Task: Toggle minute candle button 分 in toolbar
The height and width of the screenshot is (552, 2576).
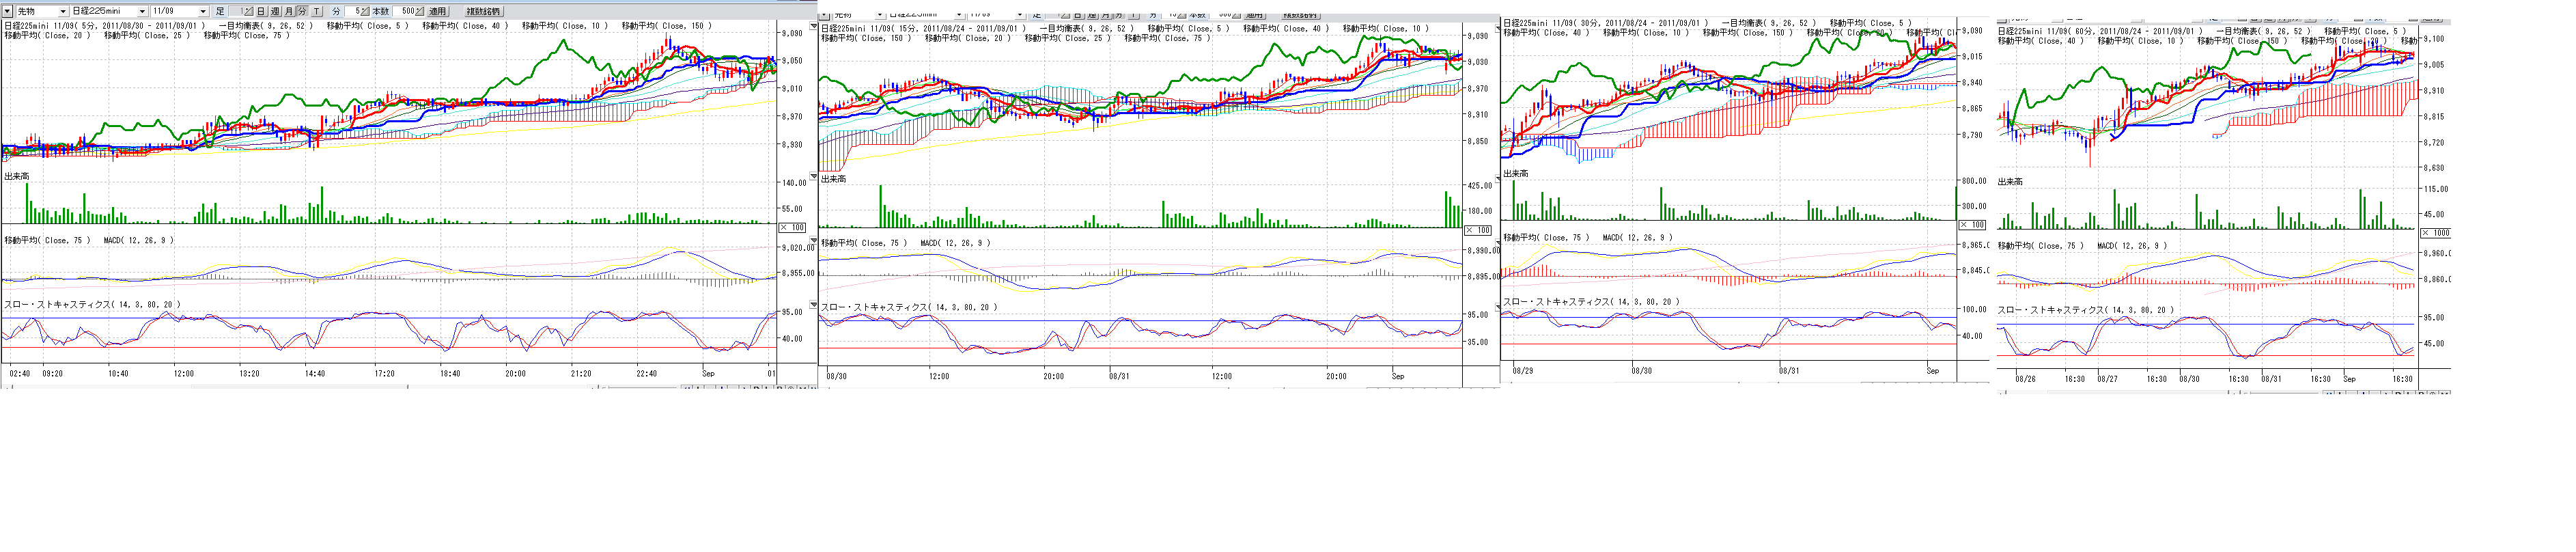Action: [x=302, y=11]
